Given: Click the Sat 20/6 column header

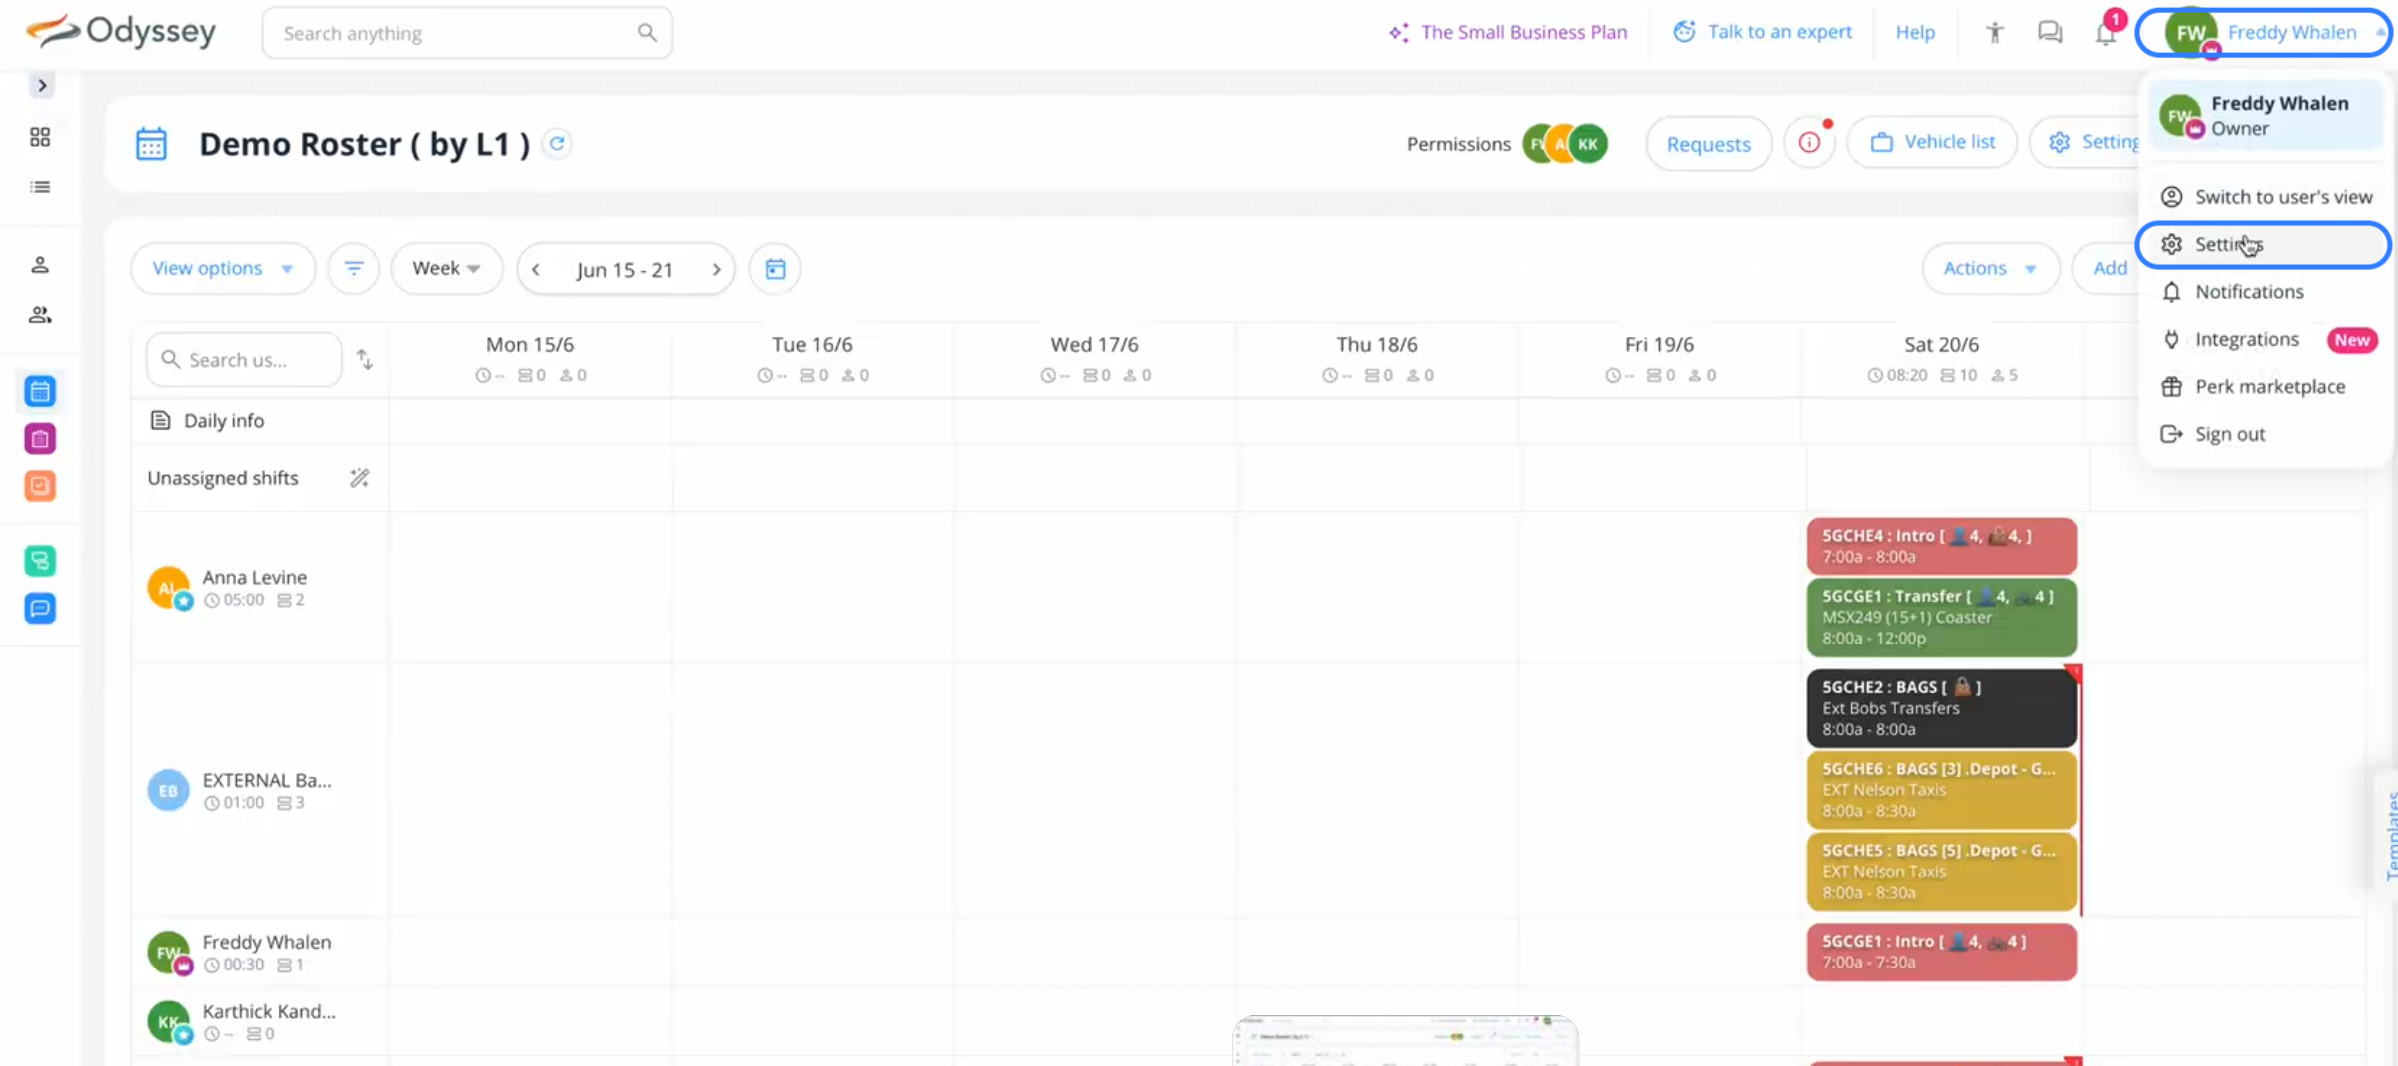Looking at the screenshot, I should click(x=1941, y=359).
